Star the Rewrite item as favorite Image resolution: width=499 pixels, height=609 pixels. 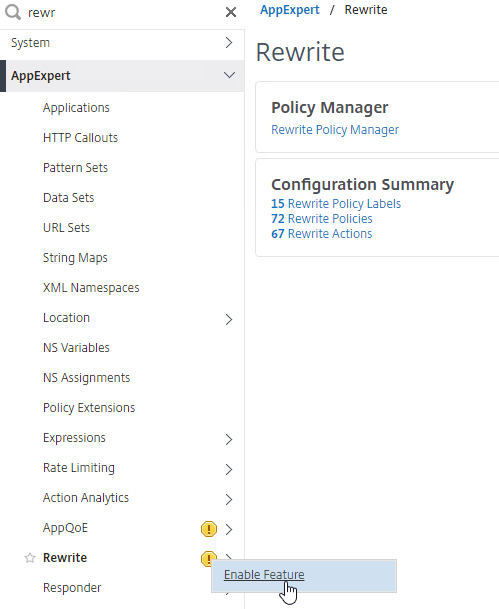click(30, 558)
